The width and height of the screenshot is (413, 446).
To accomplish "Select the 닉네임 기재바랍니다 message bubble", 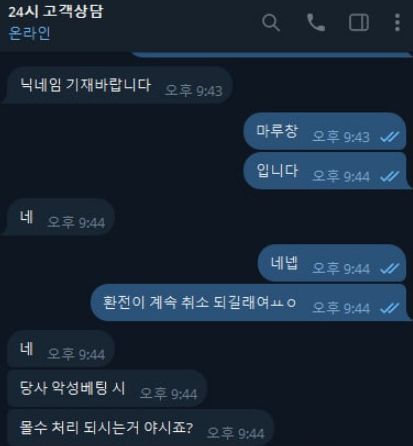I will [117, 85].
